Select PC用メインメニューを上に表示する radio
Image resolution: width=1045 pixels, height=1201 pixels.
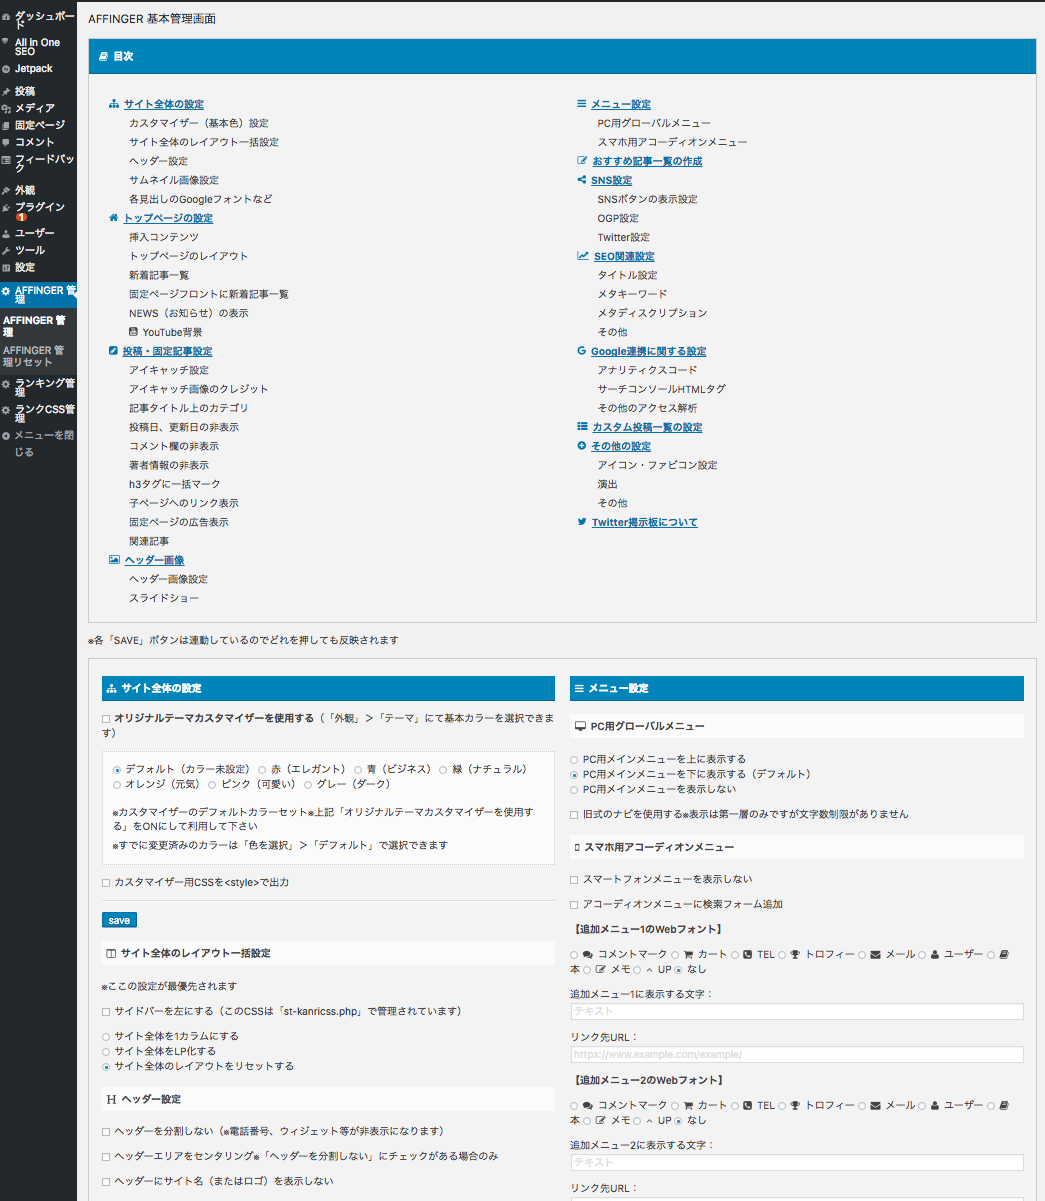[574, 760]
